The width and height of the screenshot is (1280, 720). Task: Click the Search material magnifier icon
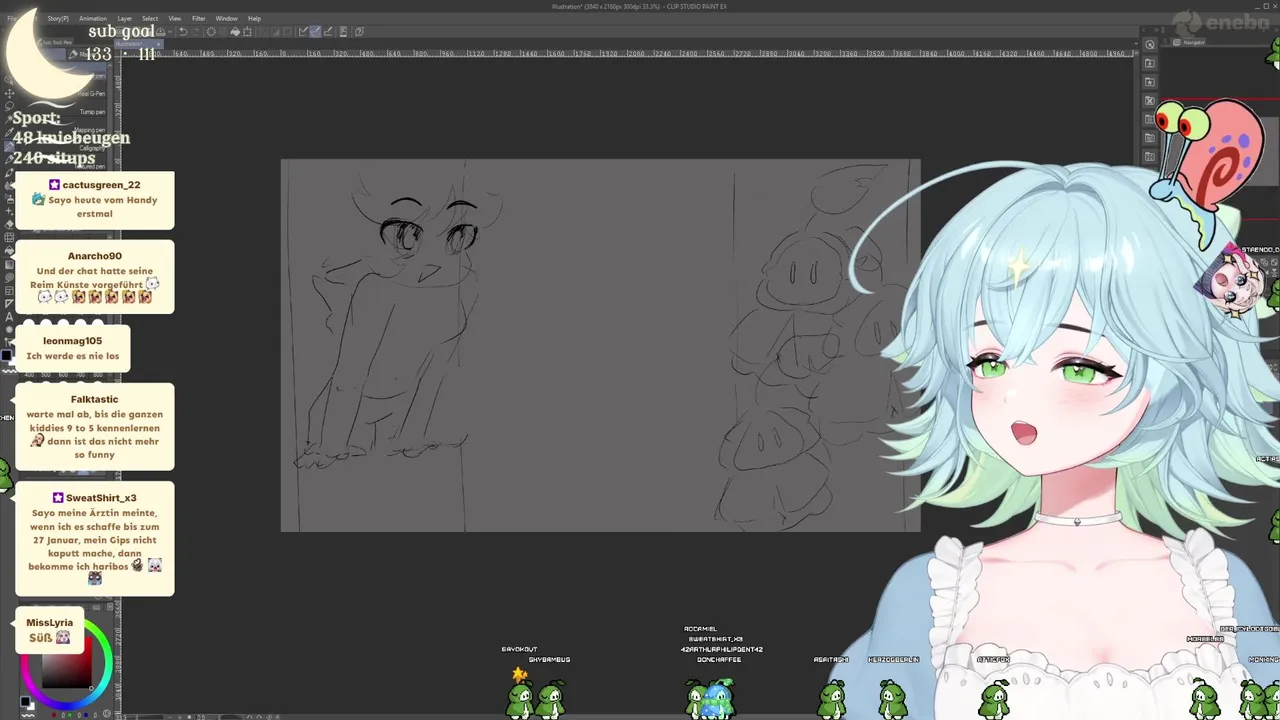pos(1150,44)
